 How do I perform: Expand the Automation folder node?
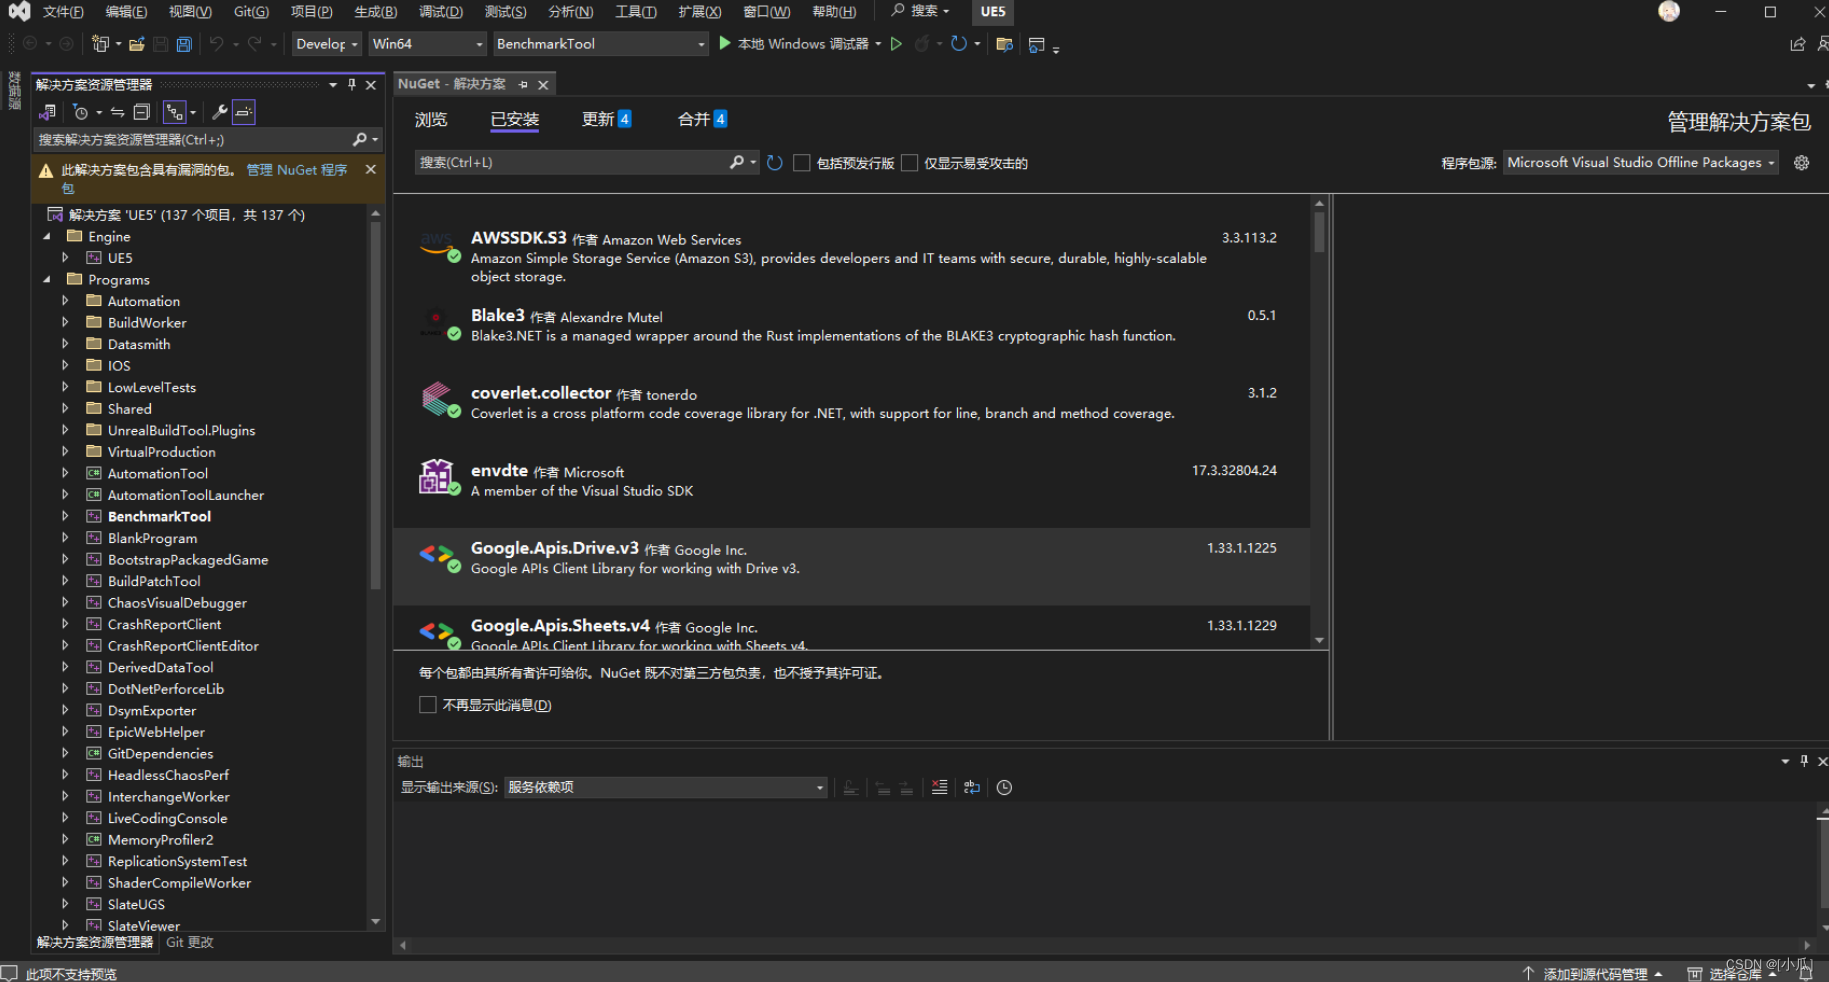pos(66,301)
